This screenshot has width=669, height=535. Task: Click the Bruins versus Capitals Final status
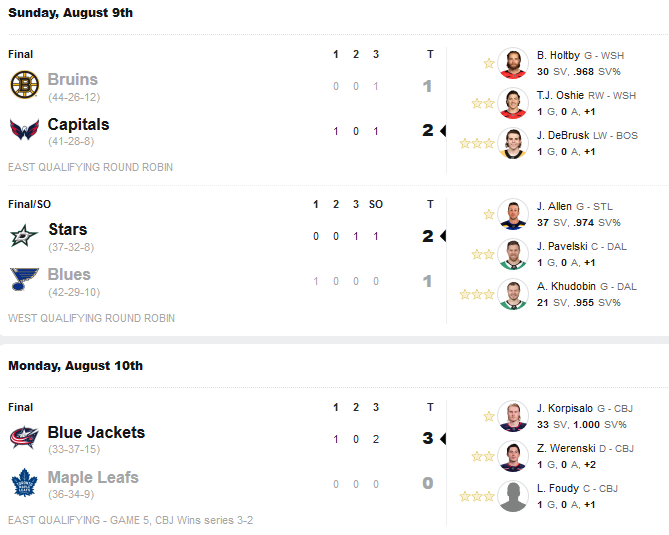pyautogui.click(x=20, y=54)
